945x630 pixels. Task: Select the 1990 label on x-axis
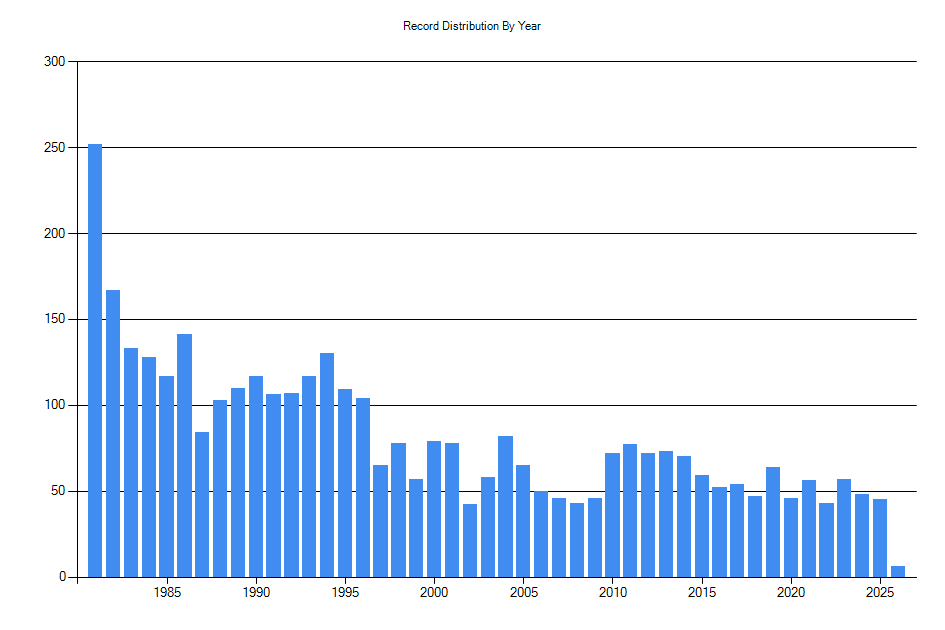tap(254, 592)
